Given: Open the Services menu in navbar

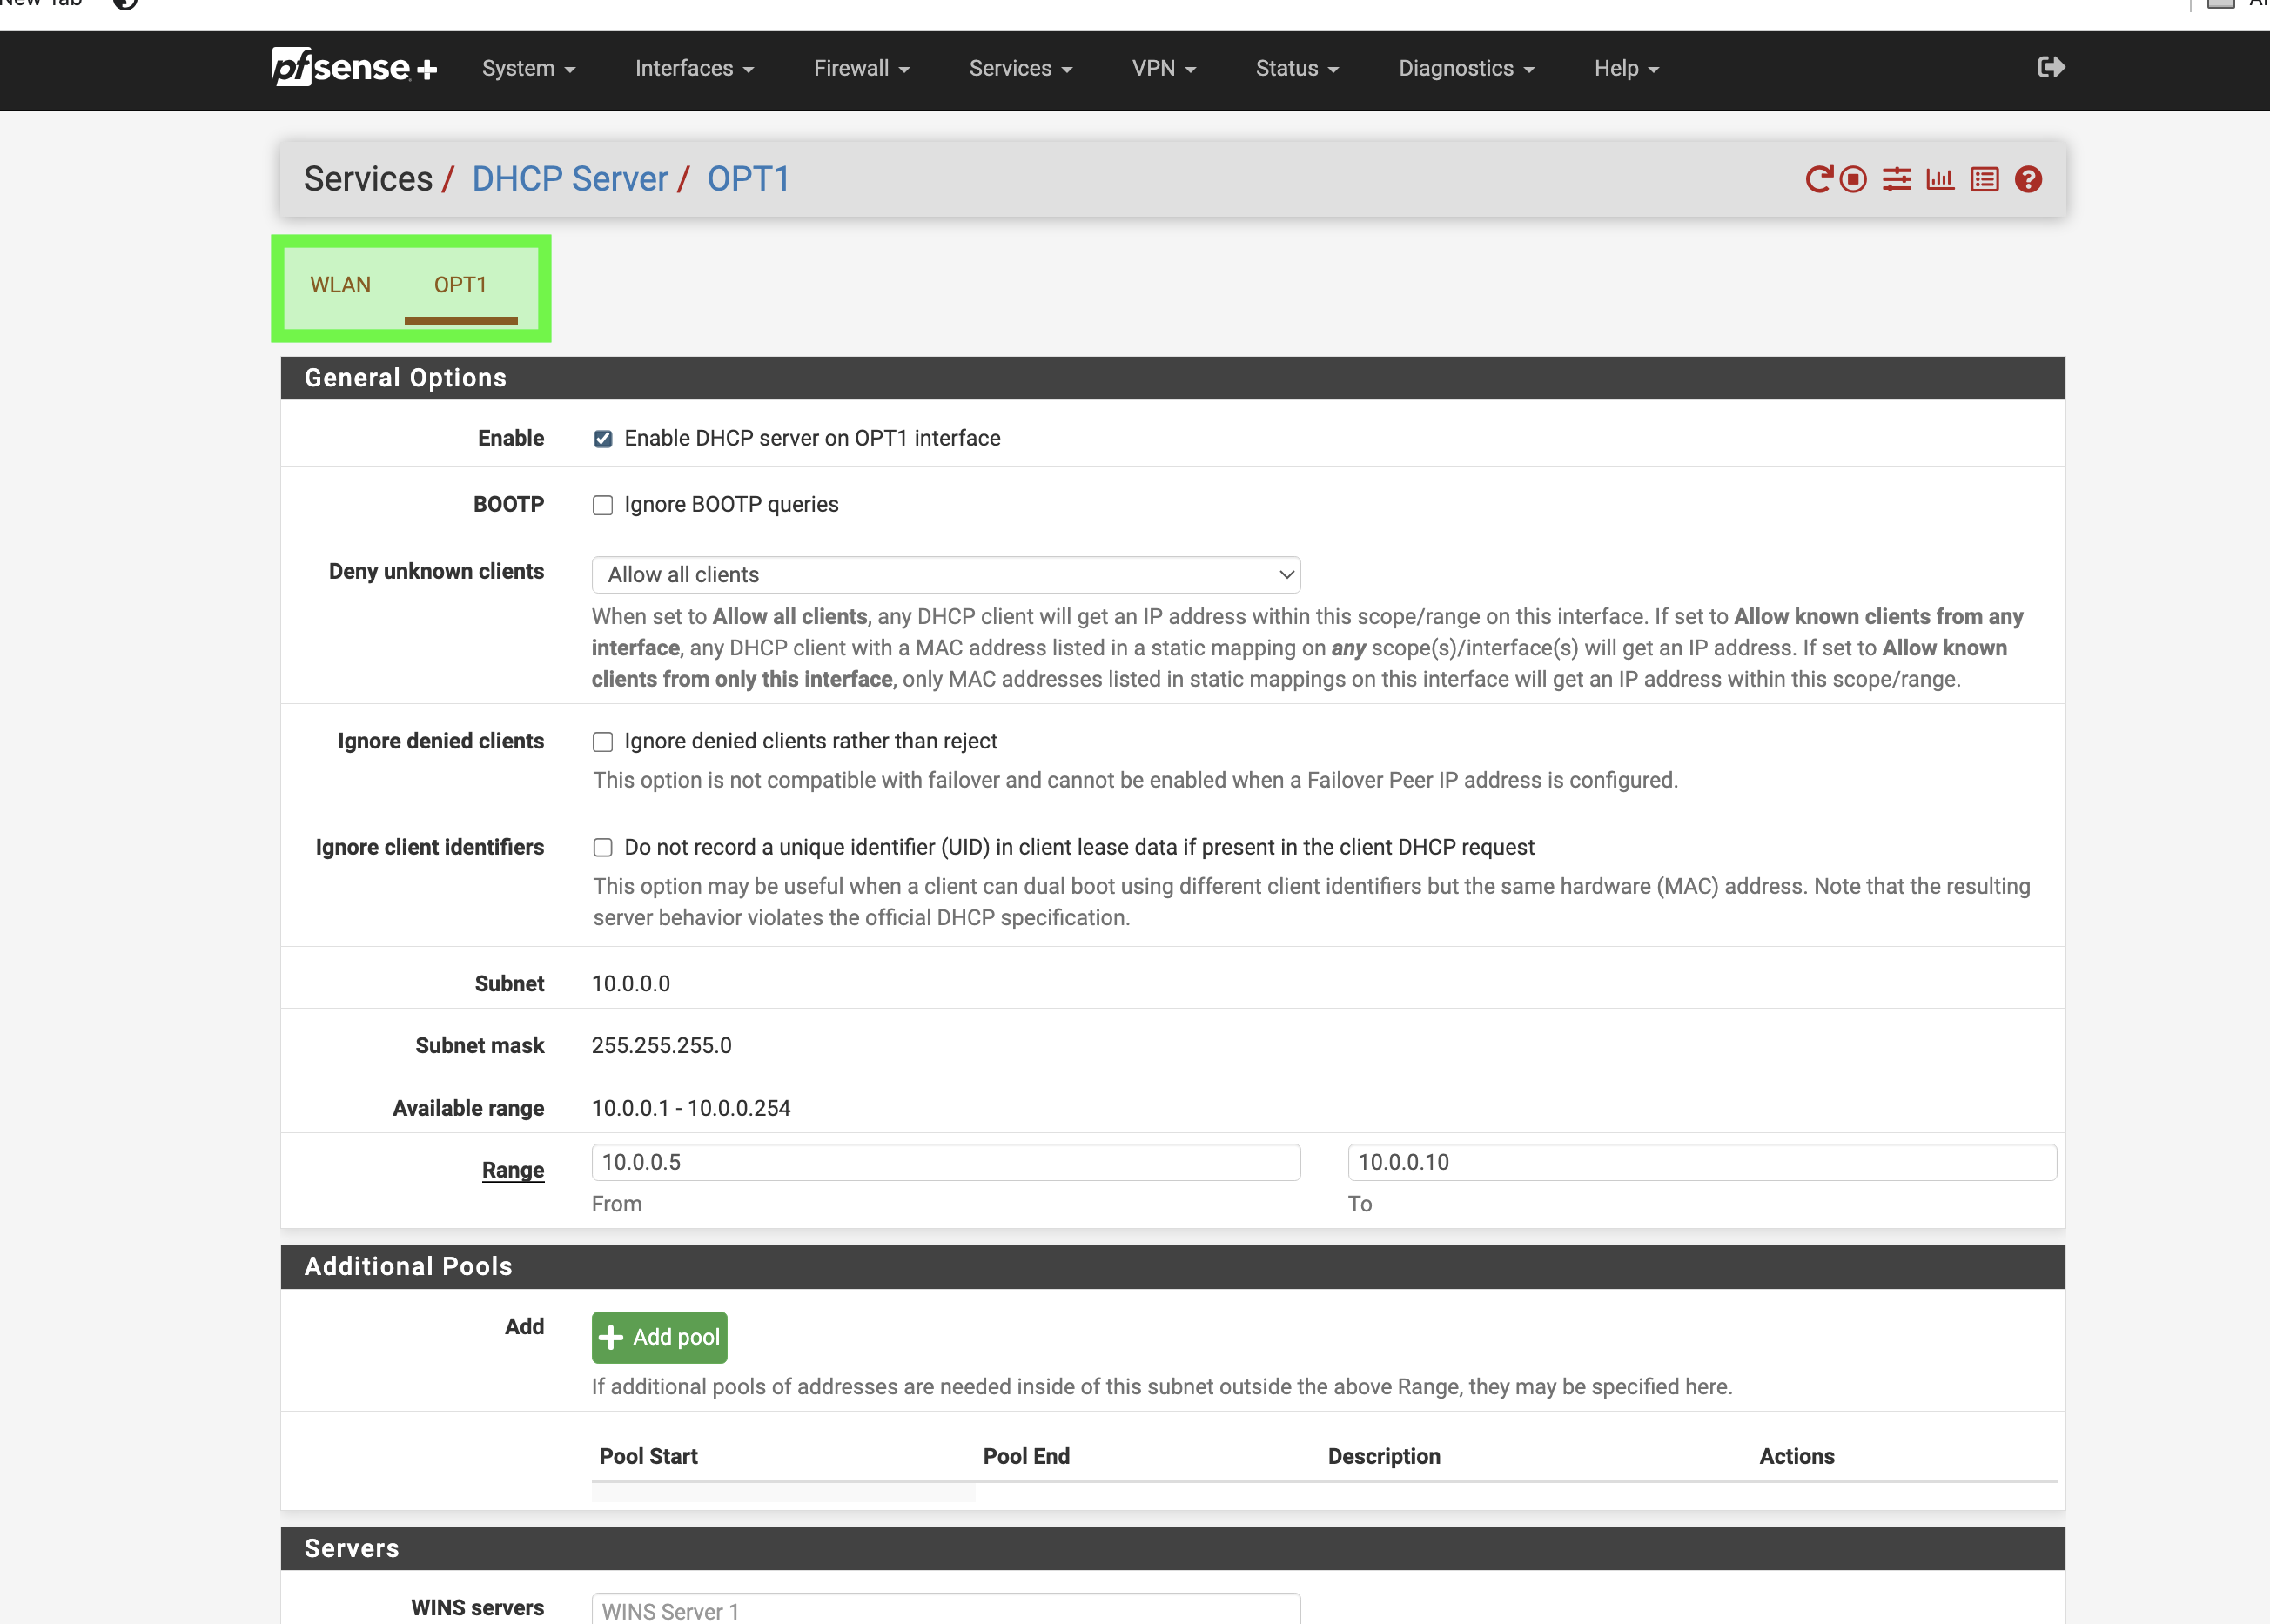Looking at the screenshot, I should [1020, 68].
